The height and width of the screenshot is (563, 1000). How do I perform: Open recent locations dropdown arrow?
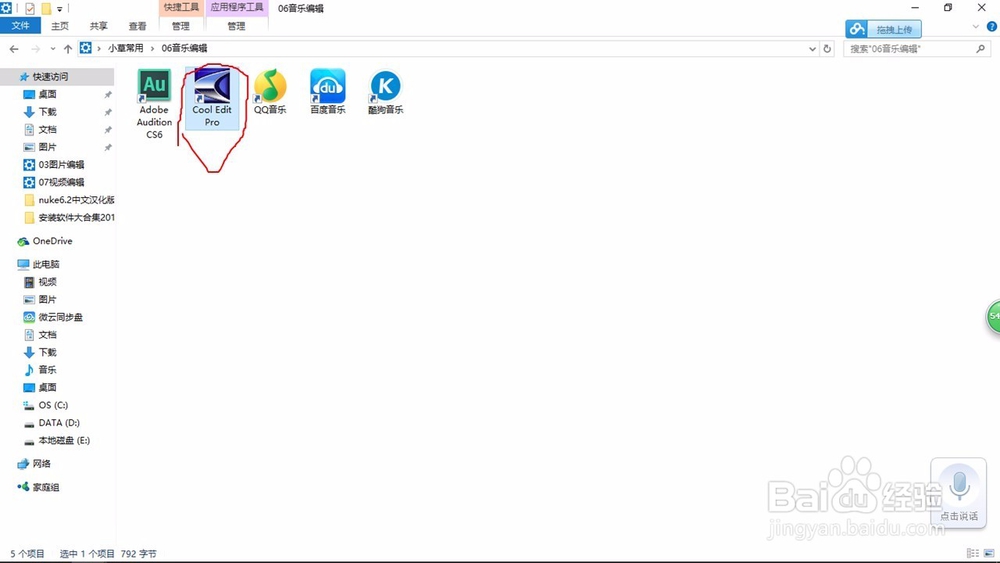point(53,48)
